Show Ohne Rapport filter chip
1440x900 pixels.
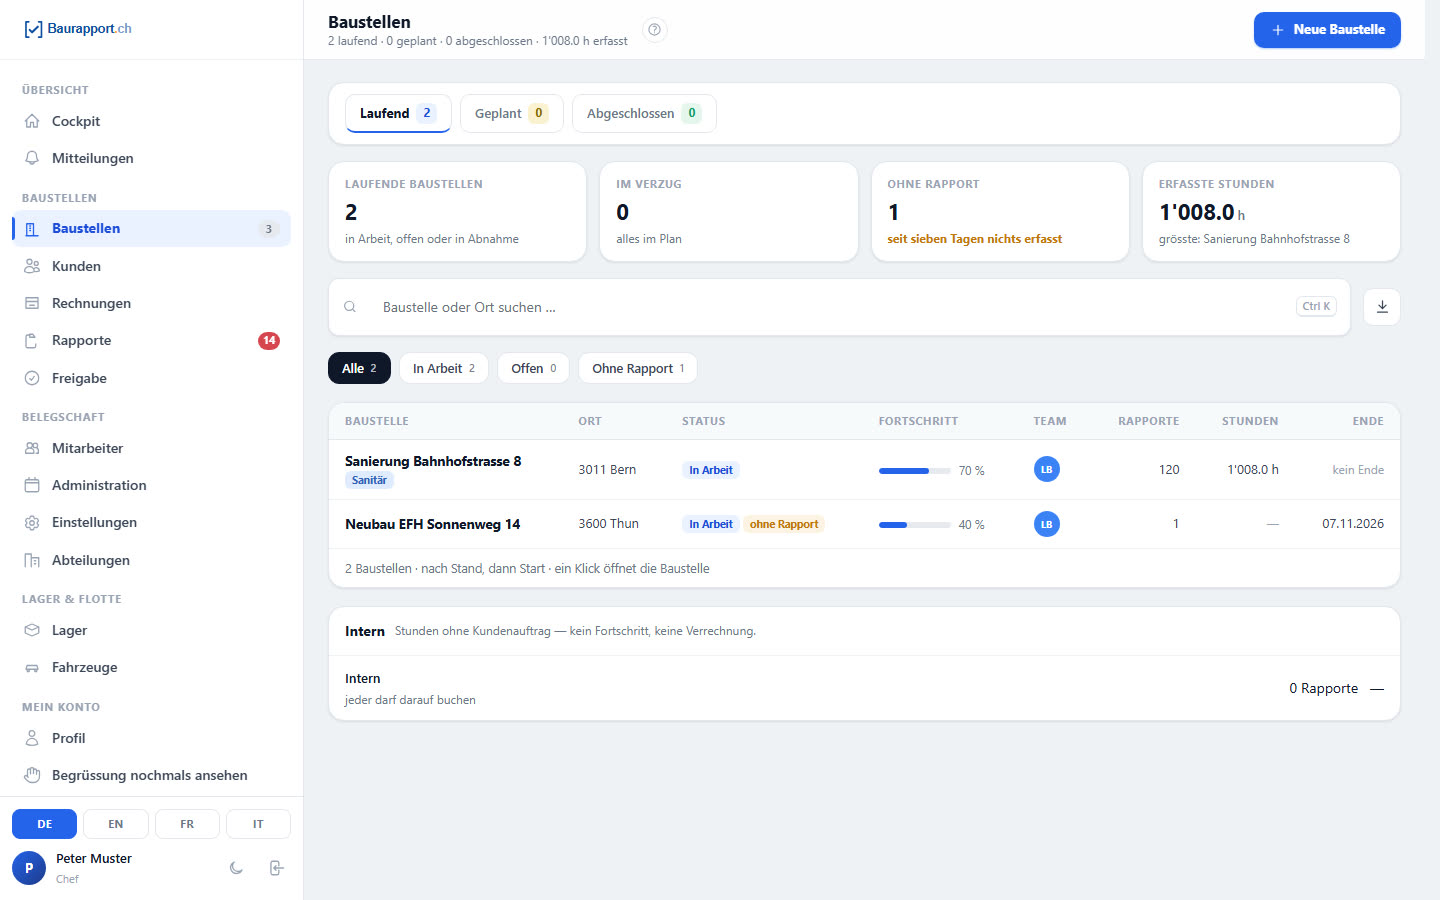638,368
